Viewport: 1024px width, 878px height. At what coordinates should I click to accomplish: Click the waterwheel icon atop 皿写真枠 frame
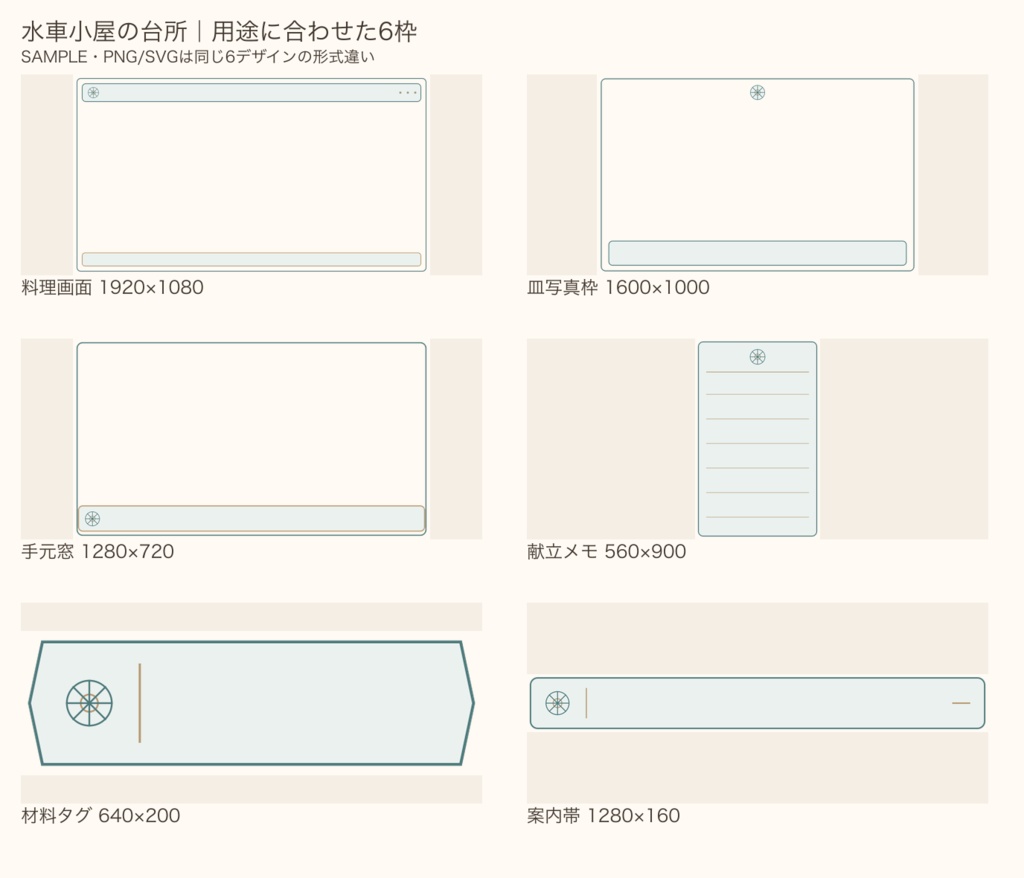tap(758, 93)
